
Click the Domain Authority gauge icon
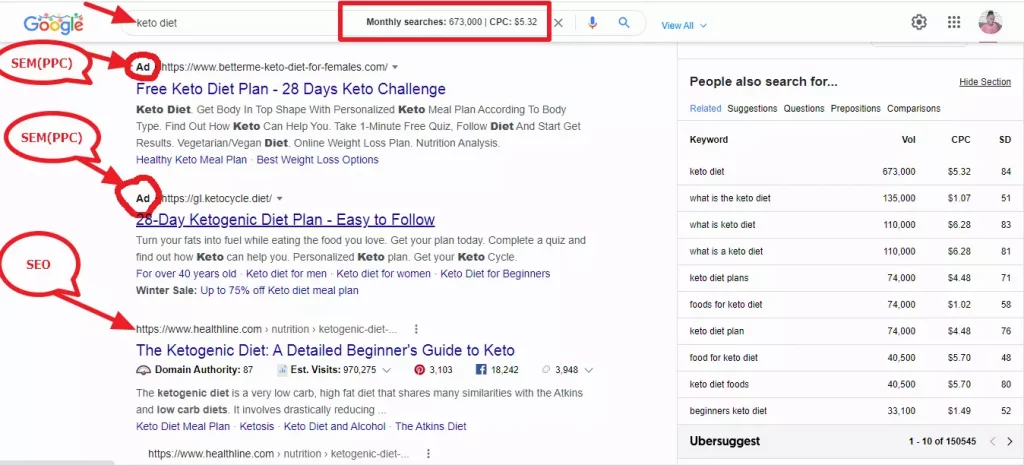[144, 370]
